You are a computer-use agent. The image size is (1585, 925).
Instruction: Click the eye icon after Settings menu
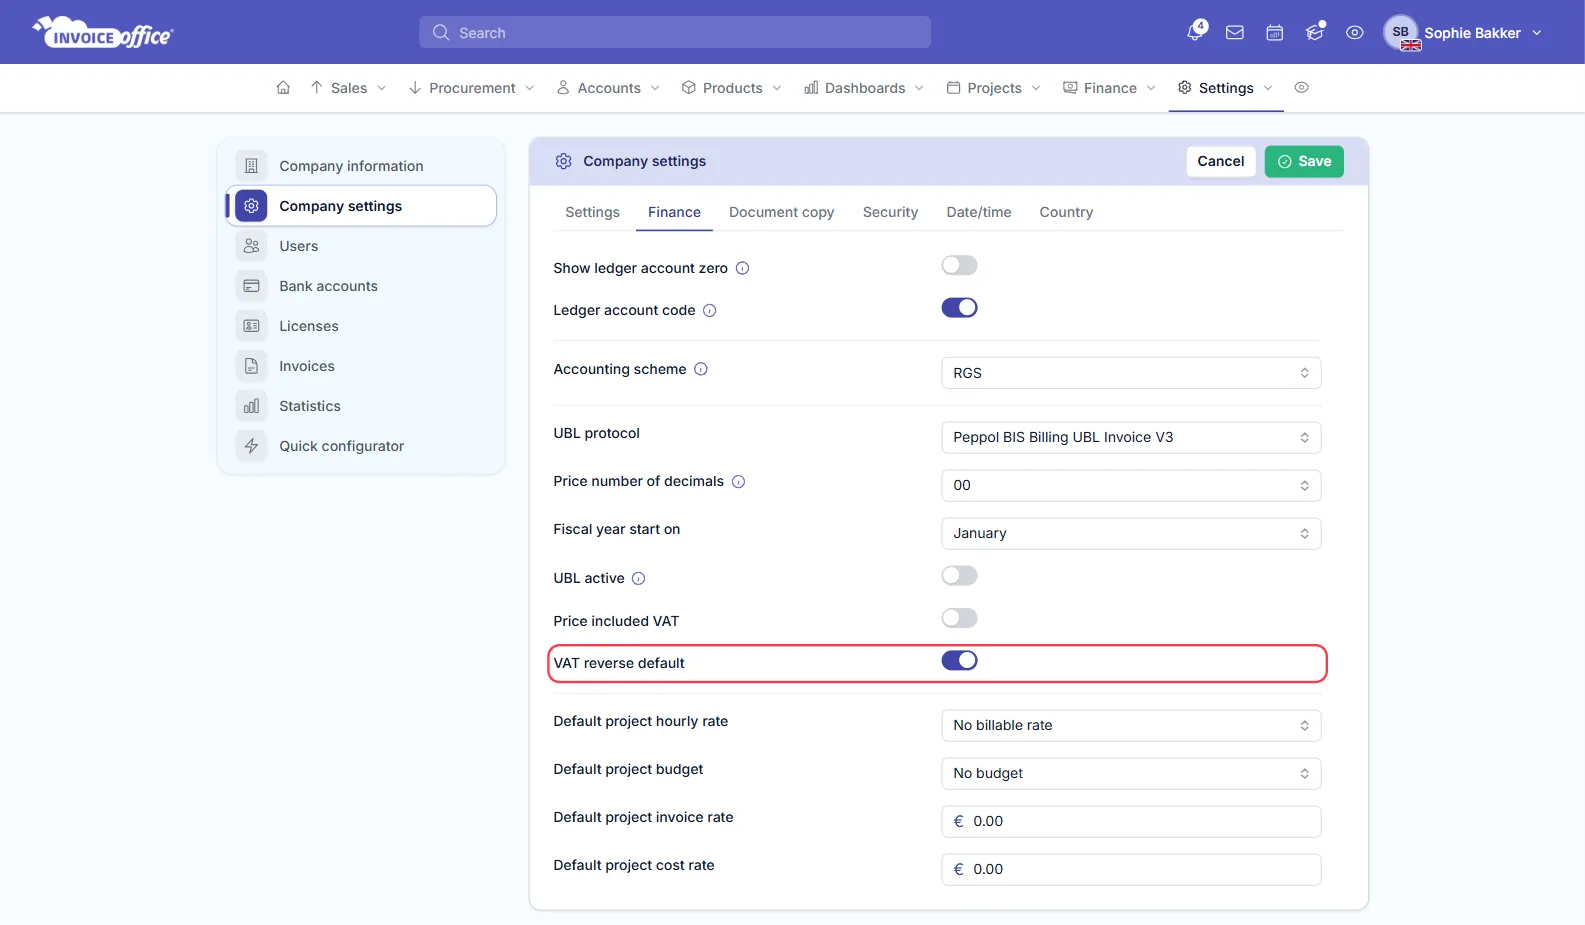tap(1301, 88)
